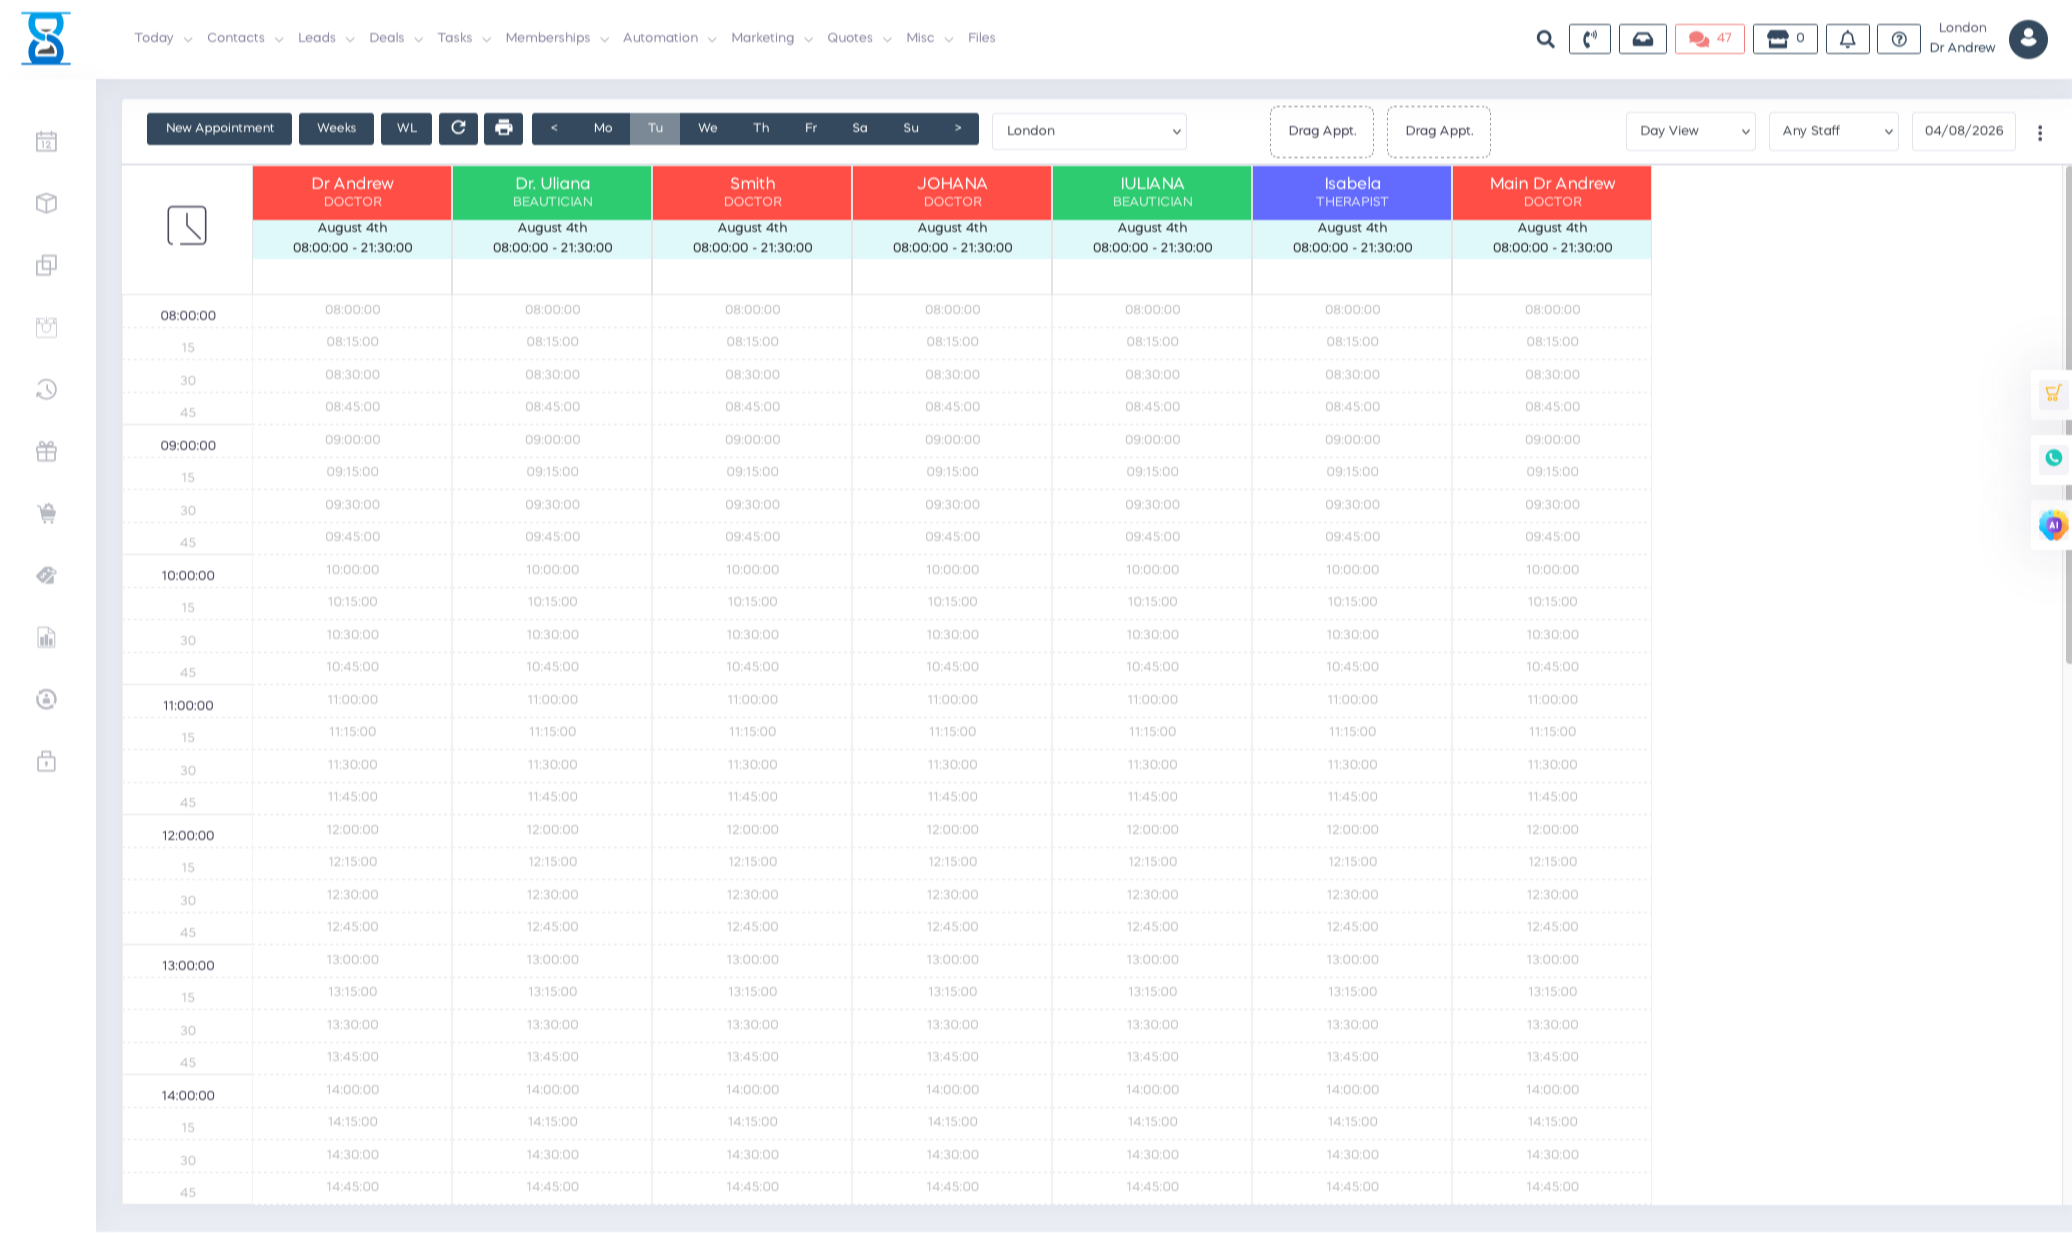Open the history clock sidebar icon
The image size is (2072, 1233).
[x=46, y=389]
